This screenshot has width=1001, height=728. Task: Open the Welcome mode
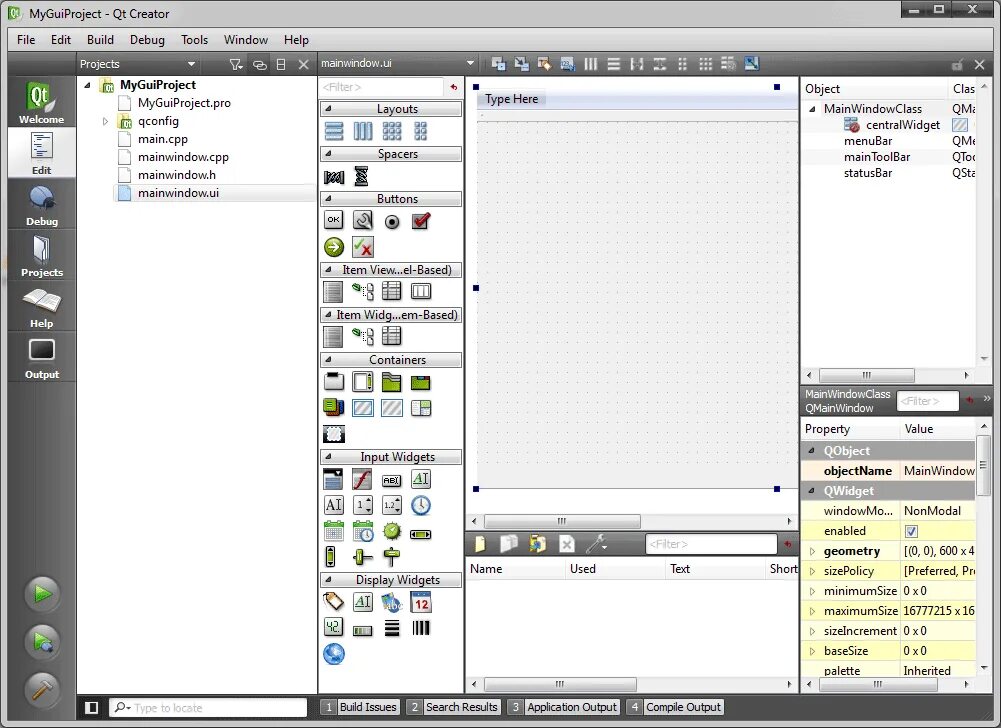click(41, 102)
